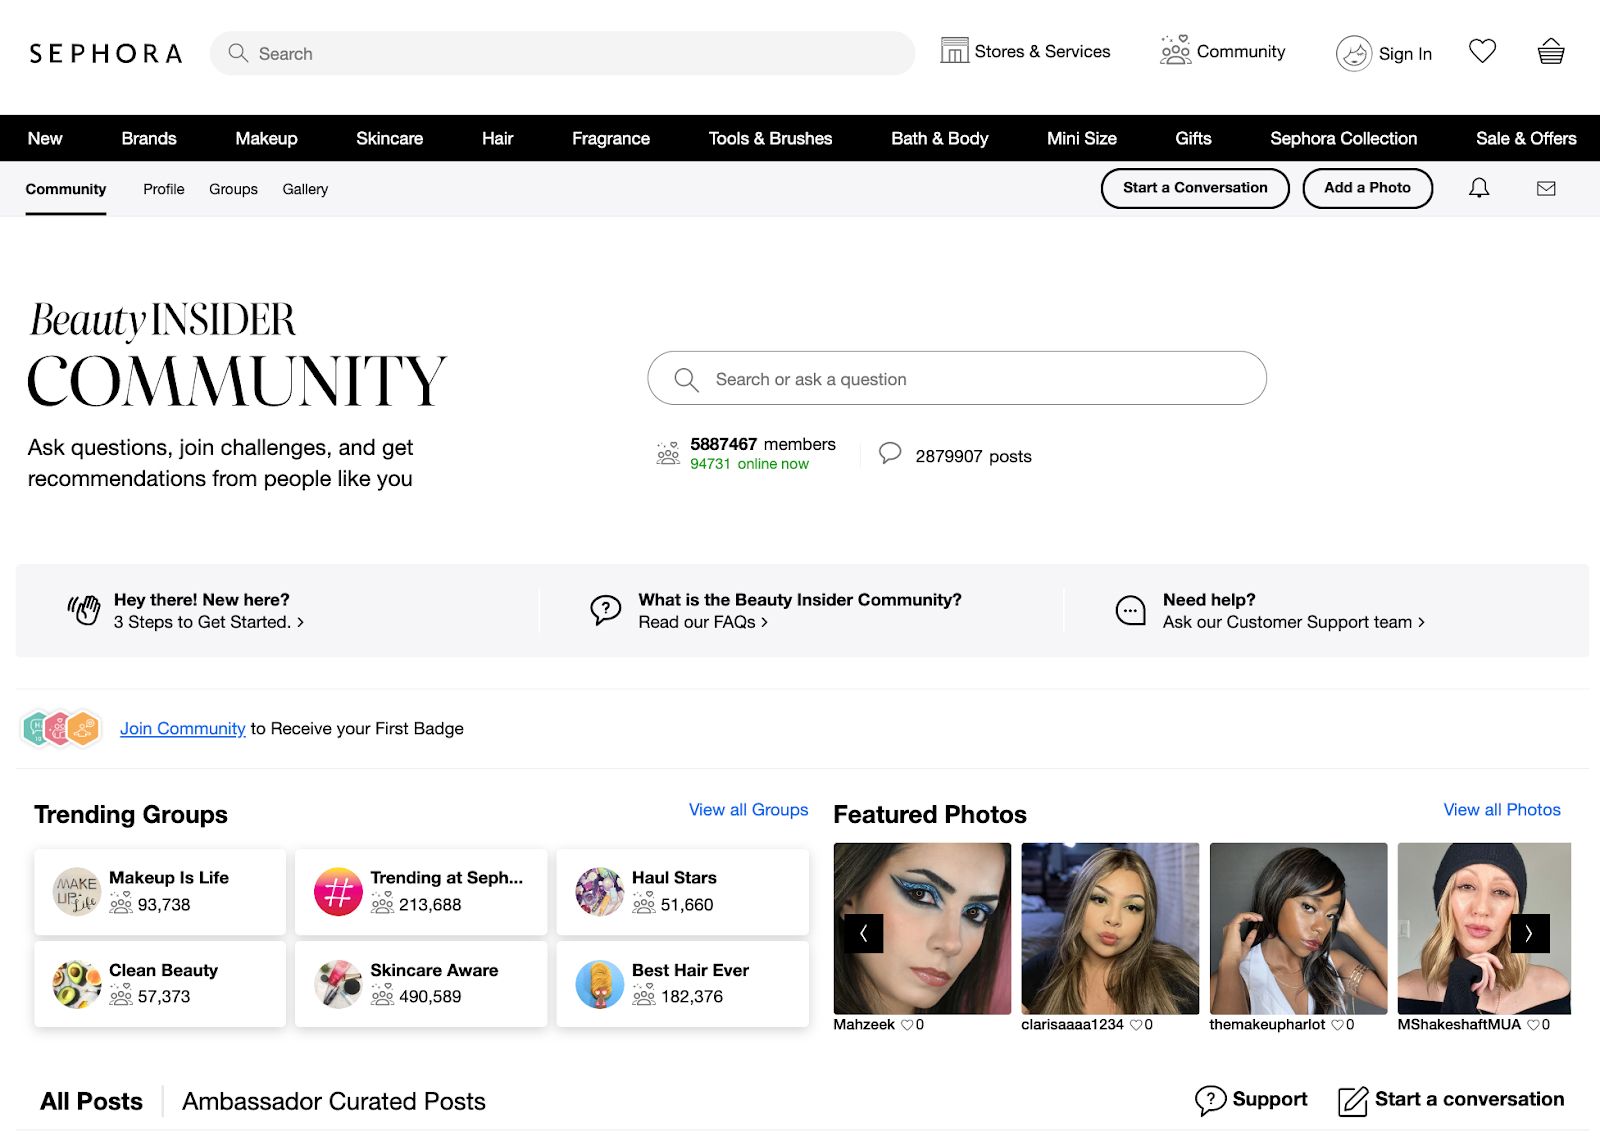
Task: Click the Community people icon in header
Action: point(1175,50)
